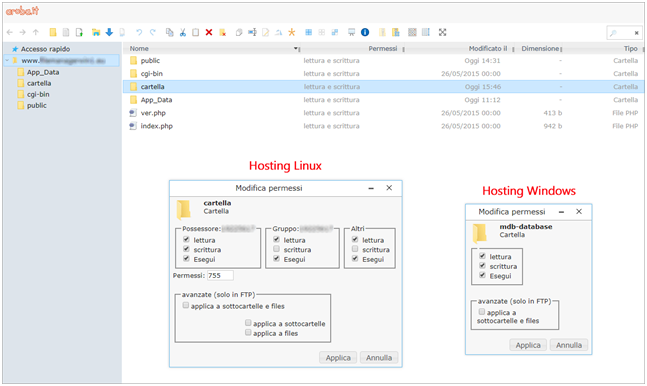Collapse the www site root tree node
The height and width of the screenshot is (386, 647).
[x=7, y=61]
